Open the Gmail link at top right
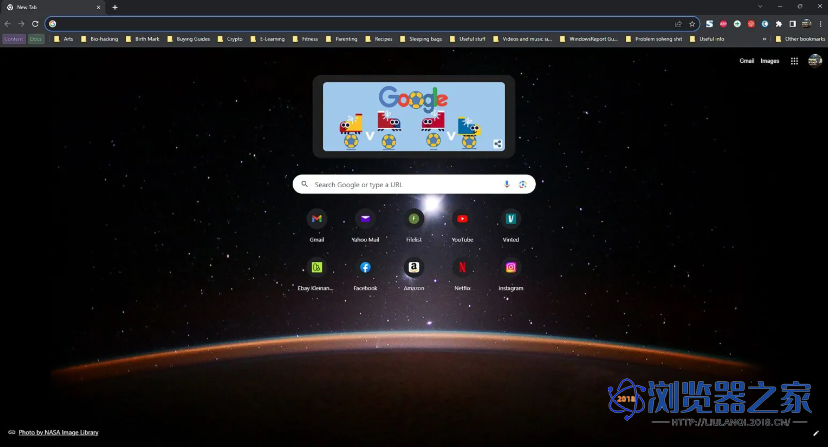Viewport: 828px width, 448px height. [x=747, y=61]
